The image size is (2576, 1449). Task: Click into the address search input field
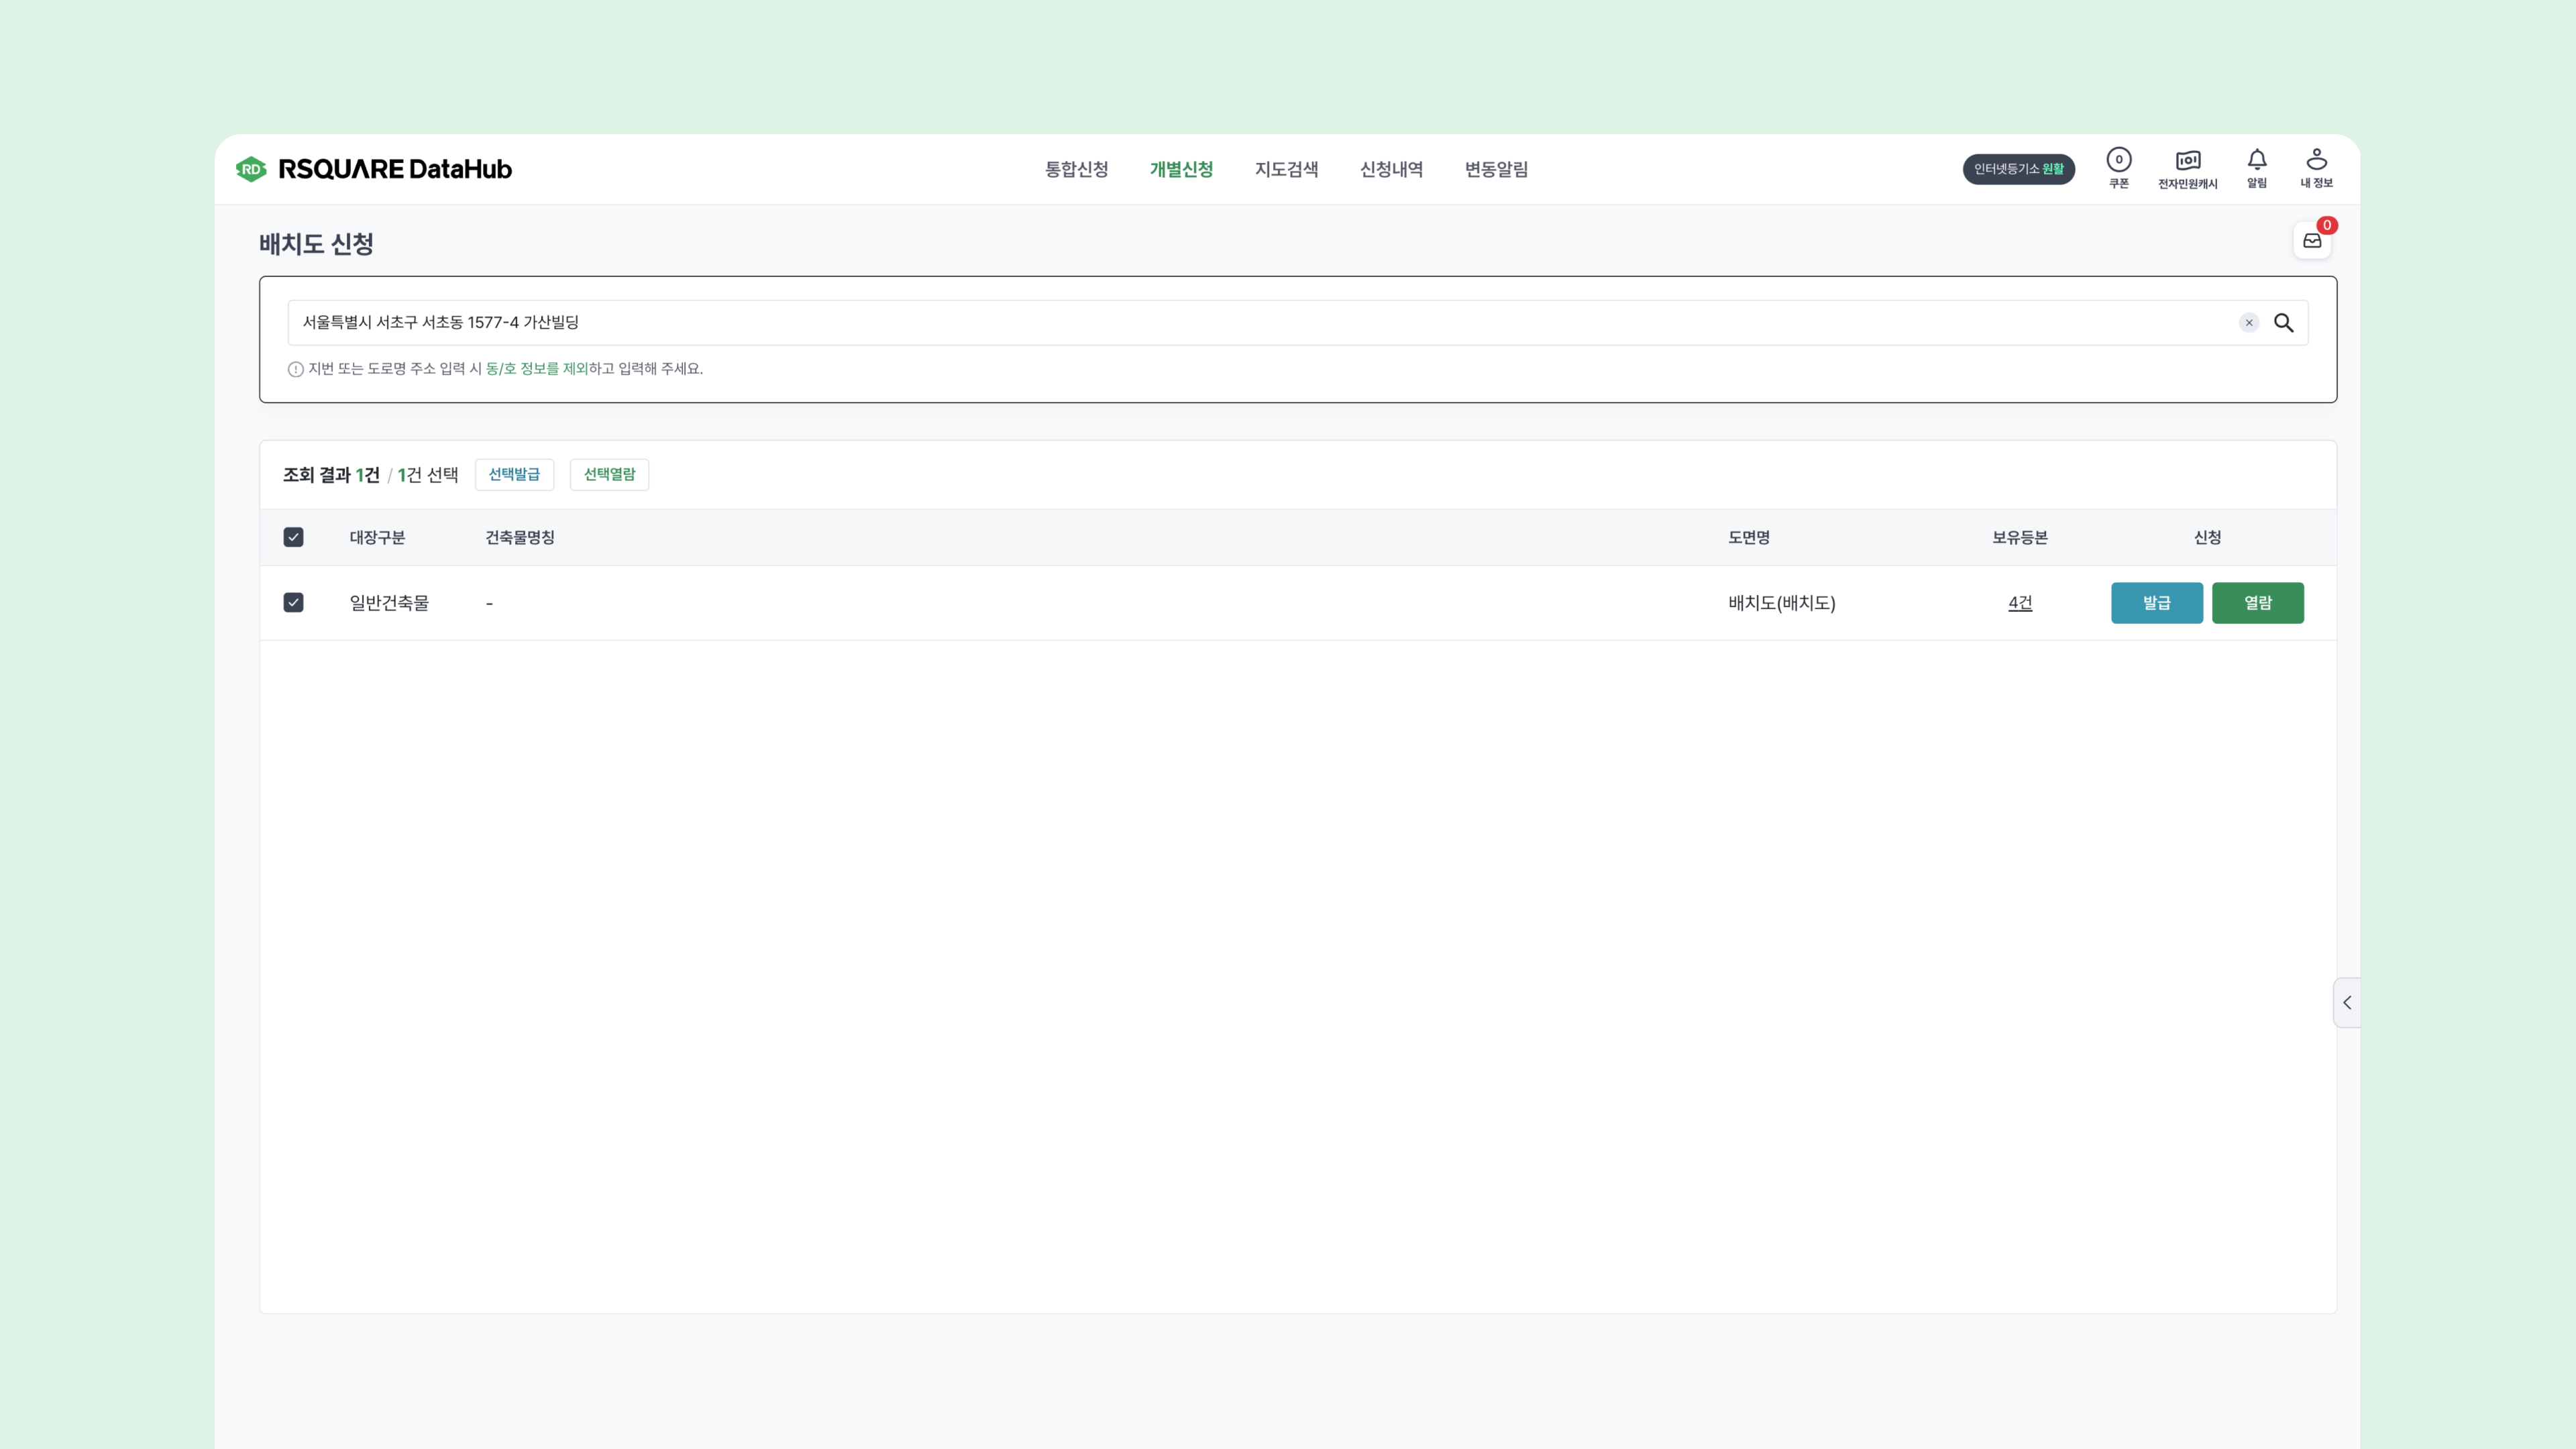pyautogui.click(x=1200, y=322)
